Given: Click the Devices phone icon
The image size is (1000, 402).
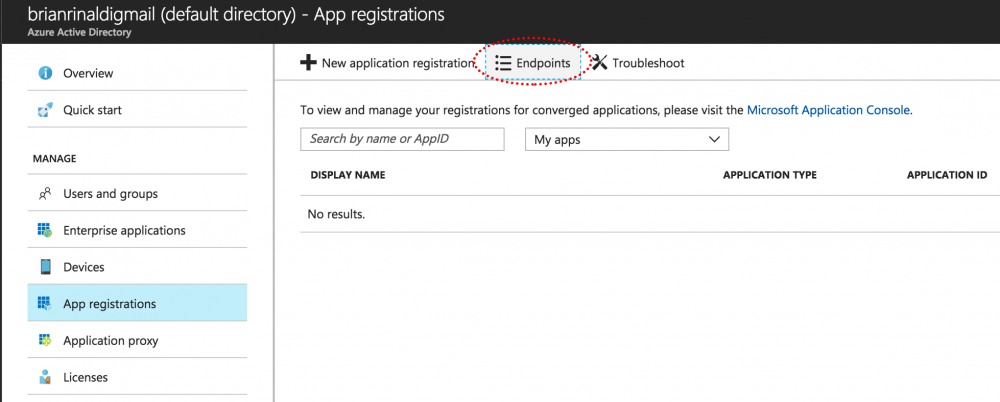Looking at the screenshot, I should [x=45, y=267].
